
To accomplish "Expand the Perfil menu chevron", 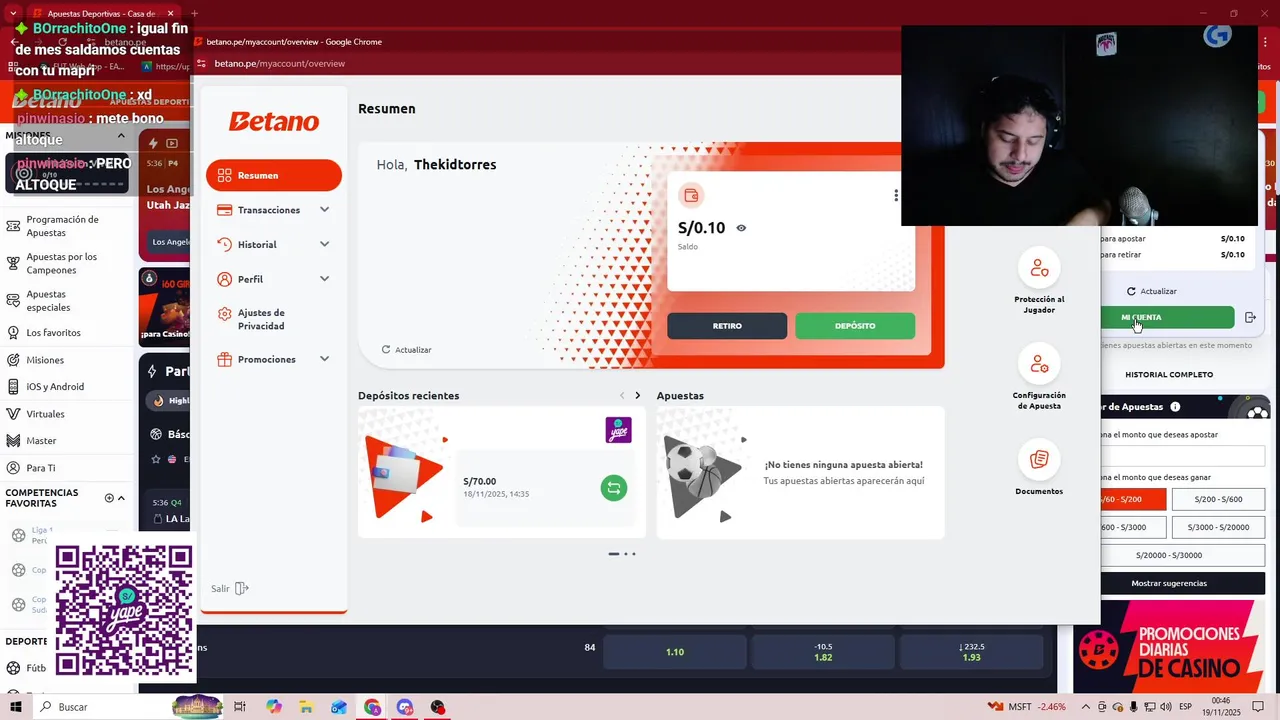I will click(324, 279).
